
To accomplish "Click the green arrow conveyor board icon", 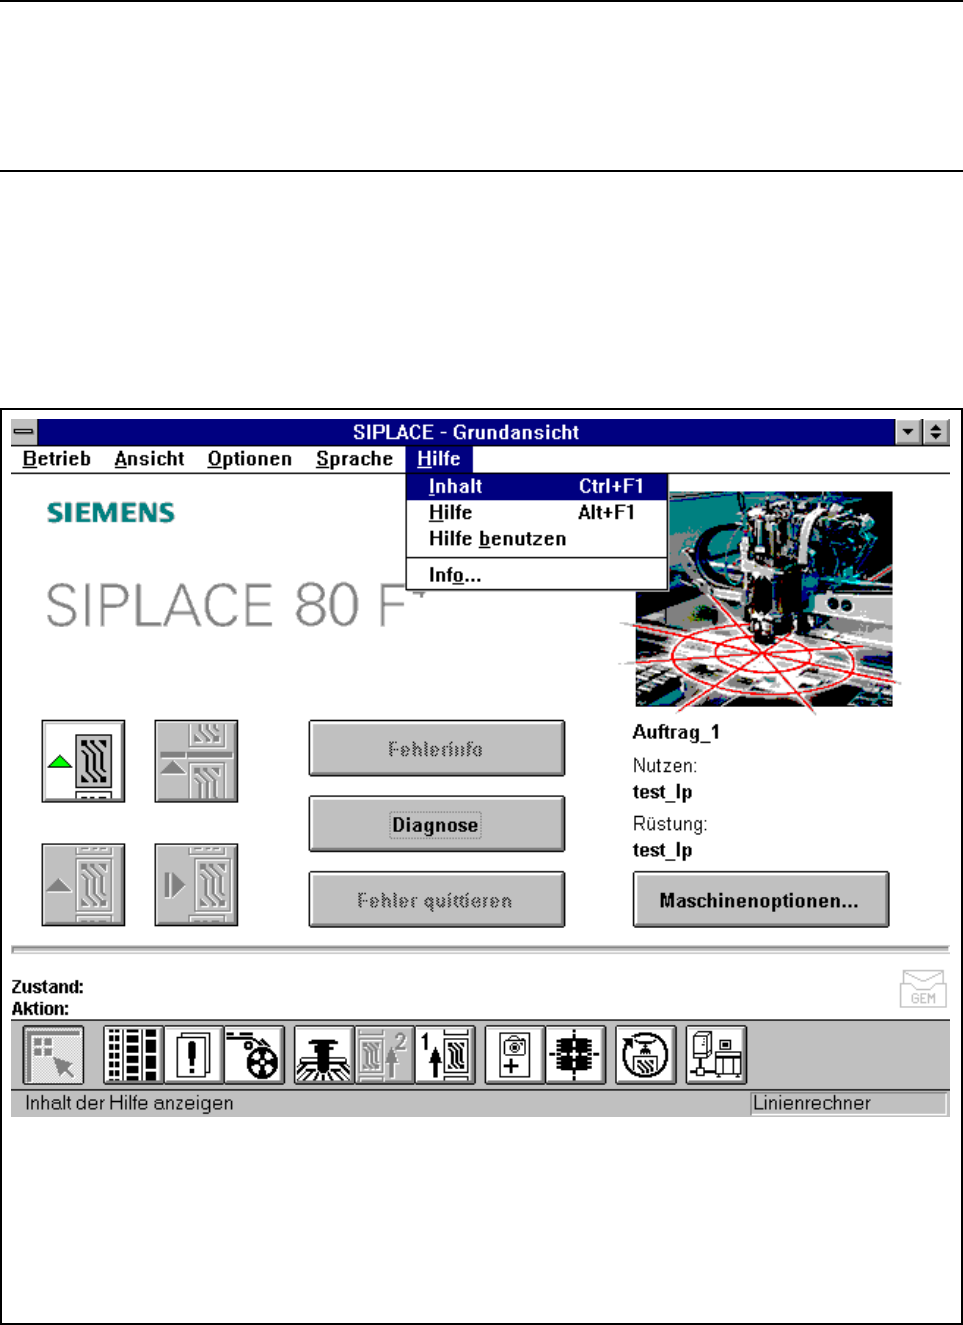I will click(x=83, y=761).
